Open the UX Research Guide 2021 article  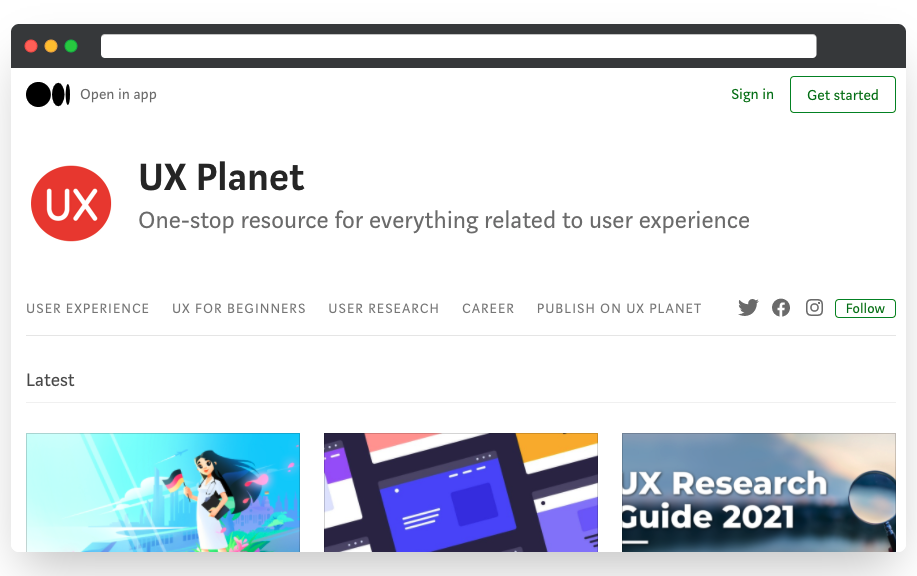point(759,492)
